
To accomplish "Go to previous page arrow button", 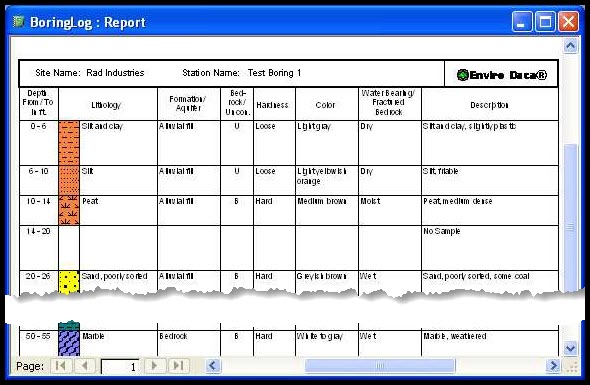I will click(x=85, y=365).
